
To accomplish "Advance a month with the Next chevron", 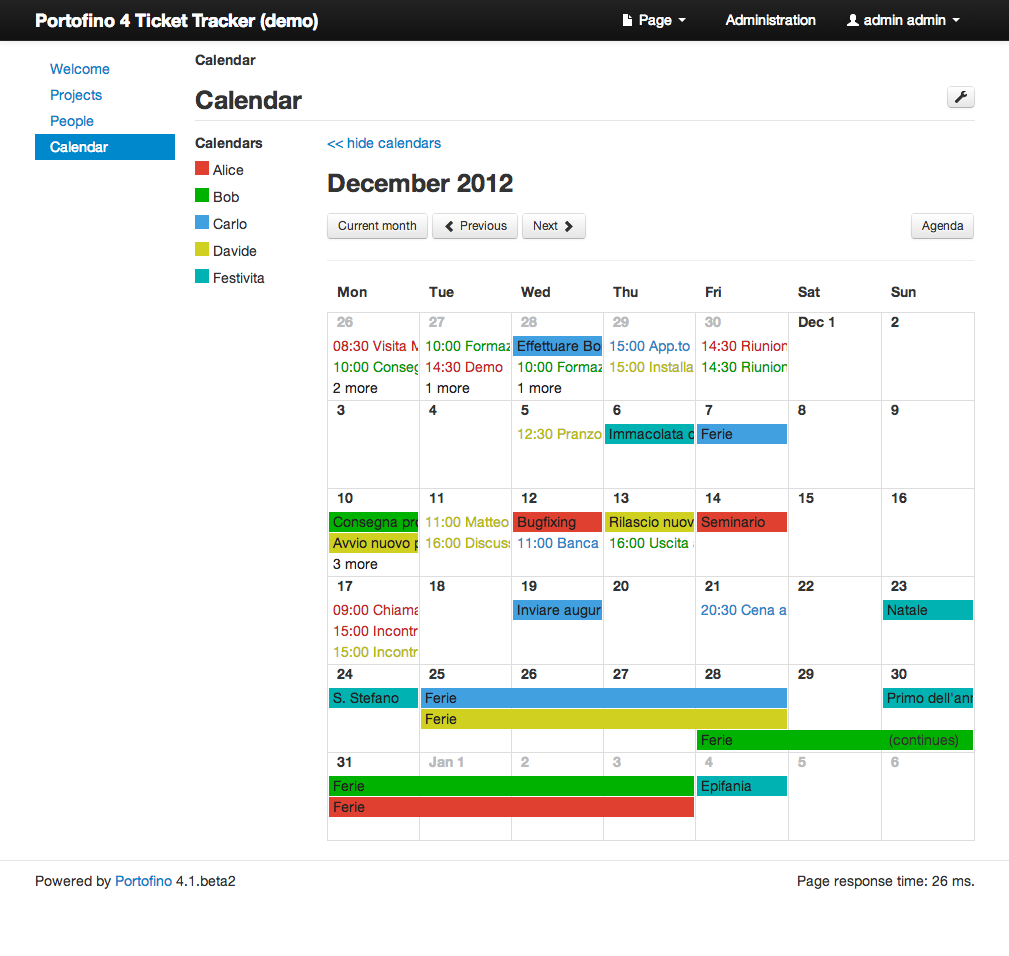I will point(553,226).
